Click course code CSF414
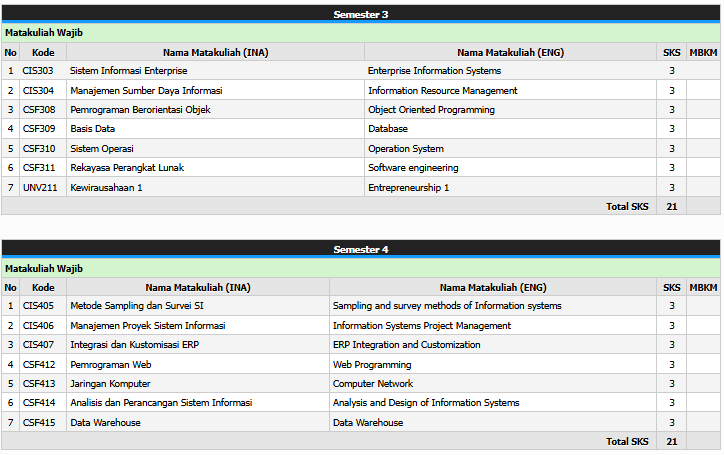The height and width of the screenshot is (455, 724). pyautogui.click(x=38, y=403)
